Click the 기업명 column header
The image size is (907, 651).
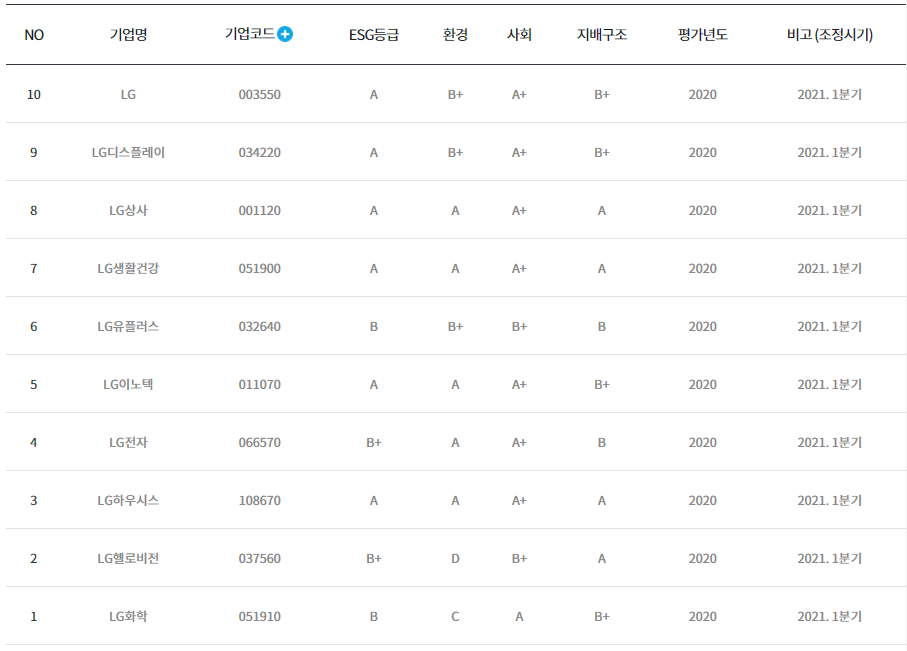(128, 35)
